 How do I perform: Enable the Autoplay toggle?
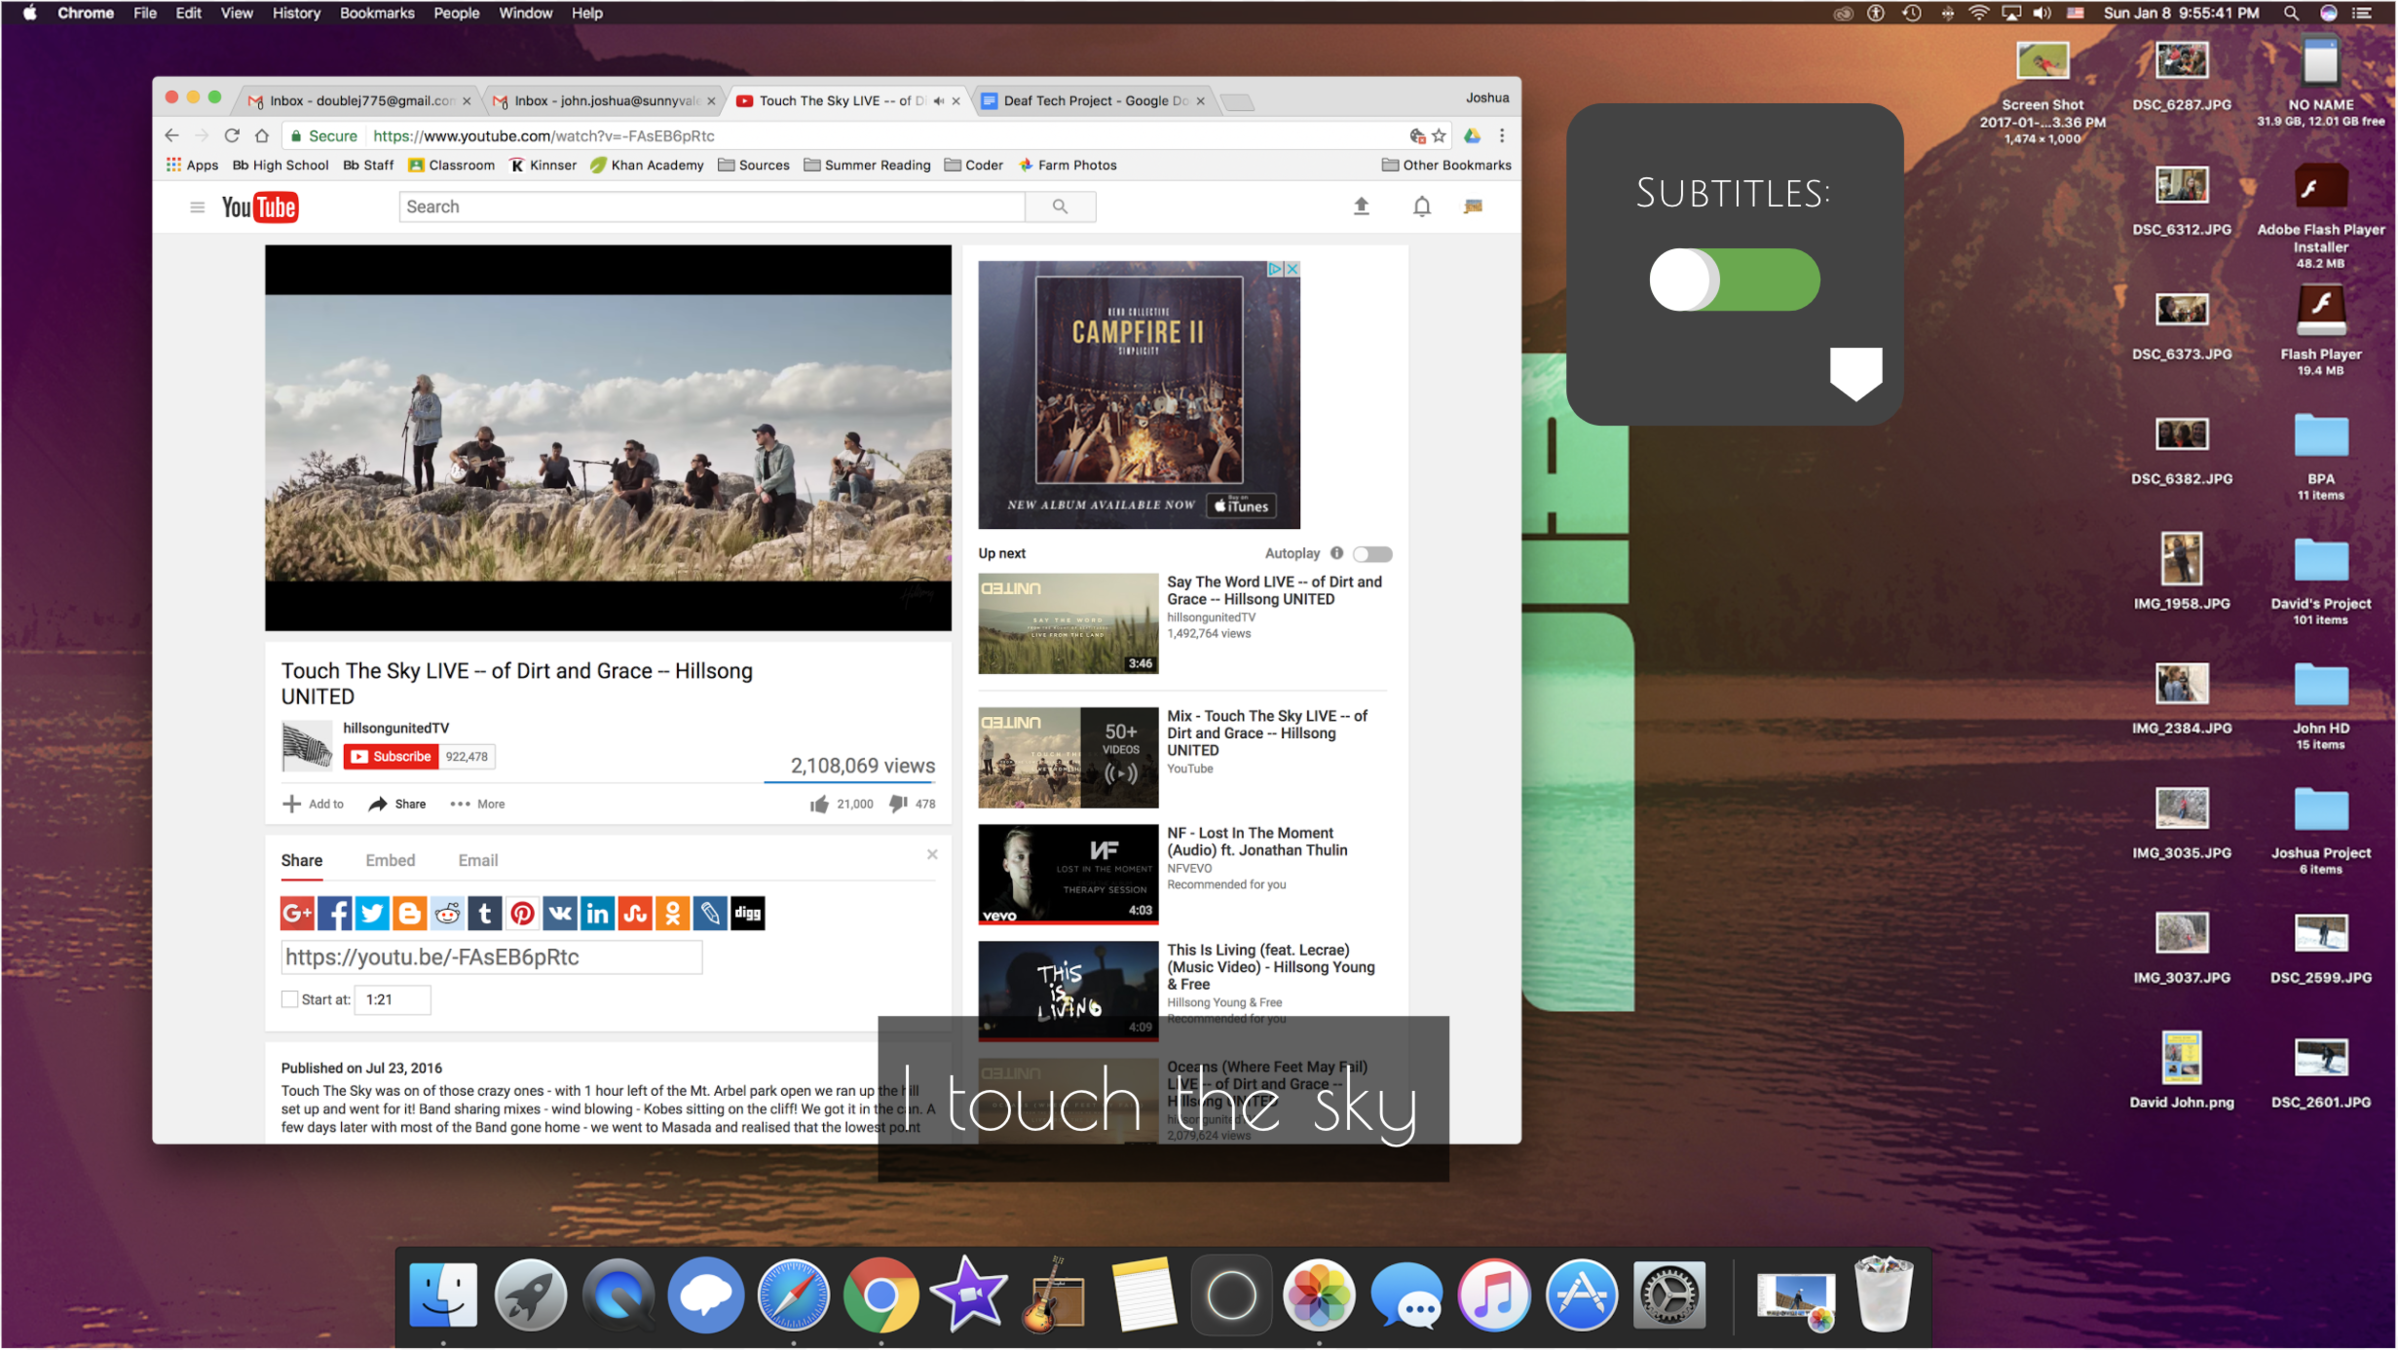click(x=1372, y=553)
